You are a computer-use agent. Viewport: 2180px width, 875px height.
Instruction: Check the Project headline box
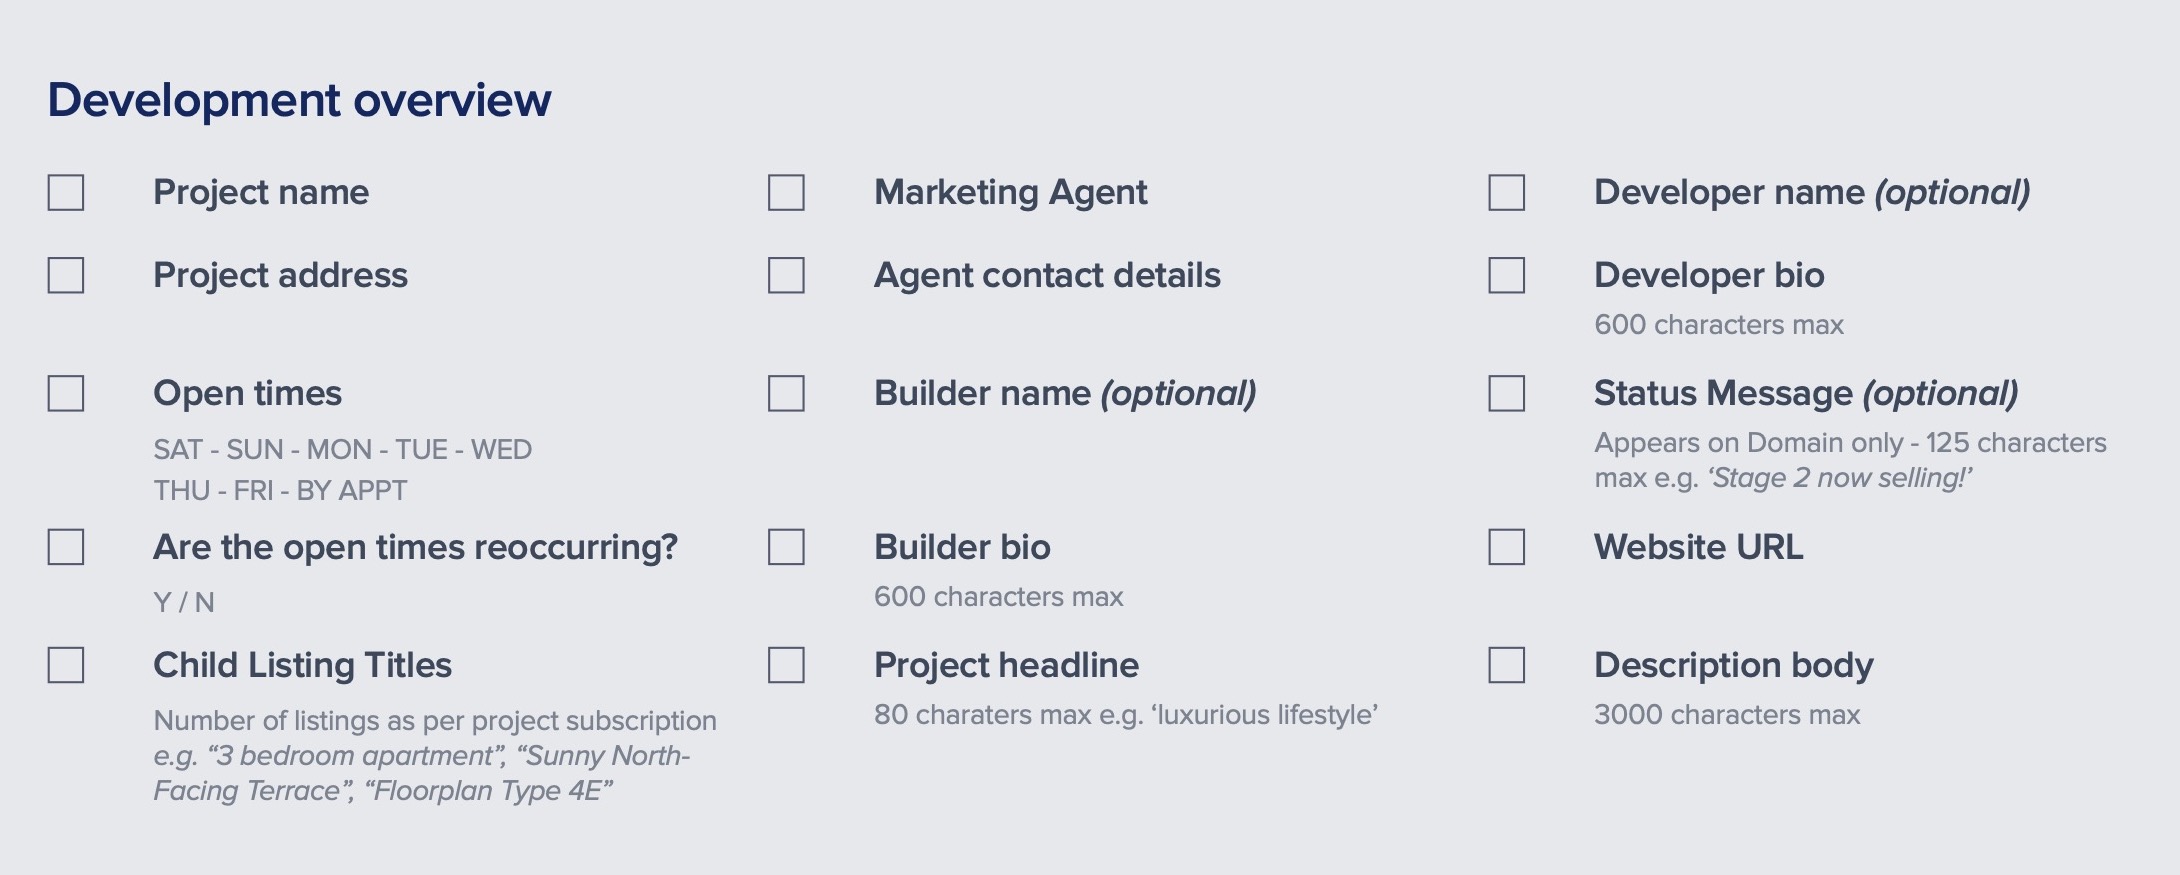[x=786, y=665]
